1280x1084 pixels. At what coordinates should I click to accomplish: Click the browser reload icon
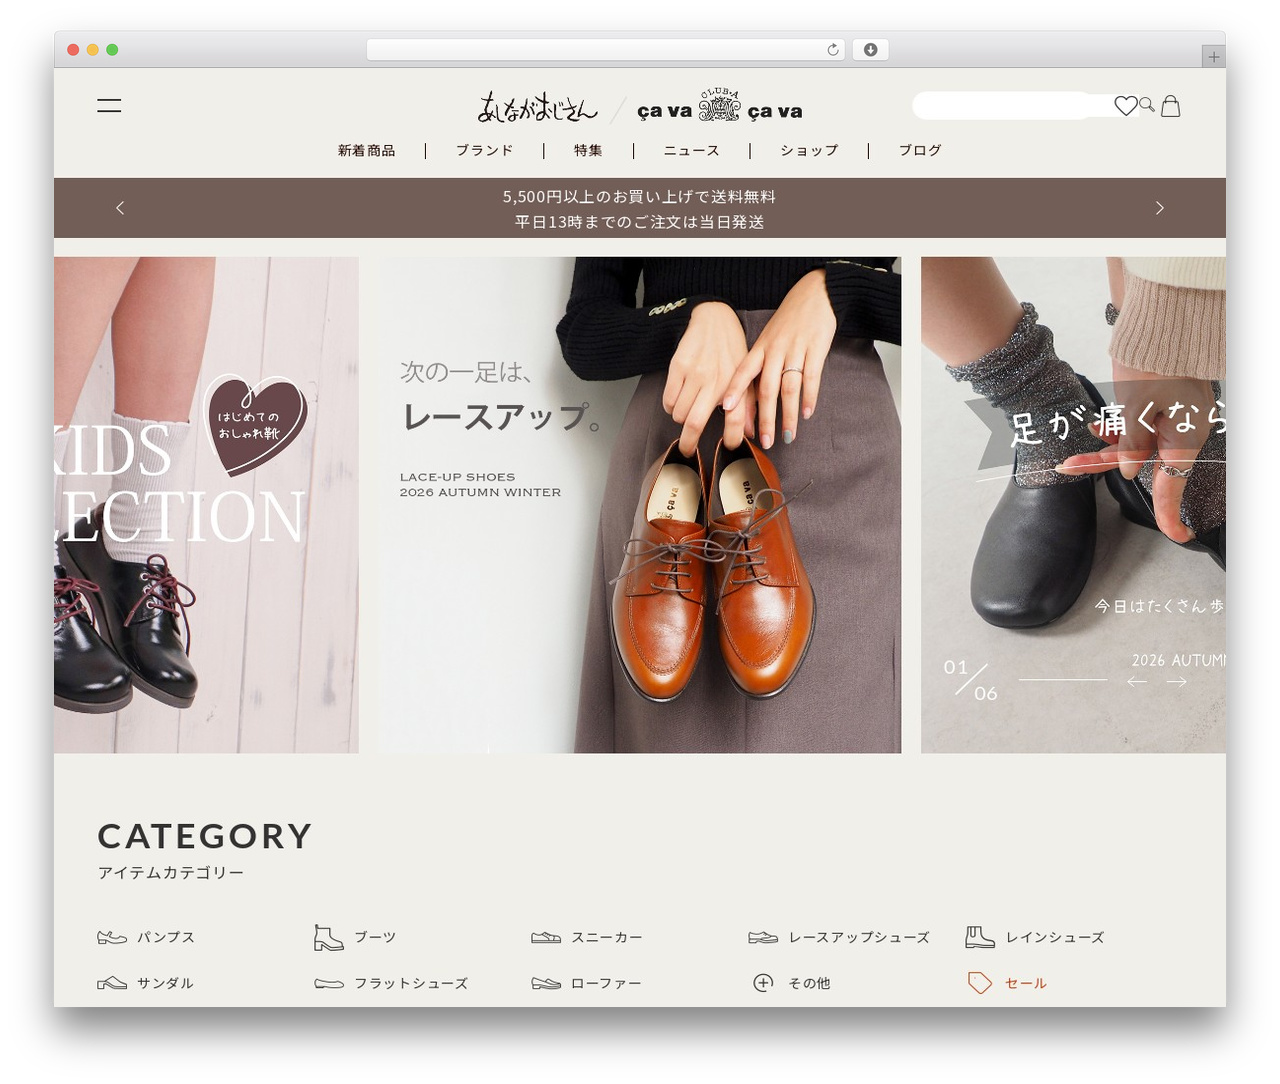coord(833,49)
